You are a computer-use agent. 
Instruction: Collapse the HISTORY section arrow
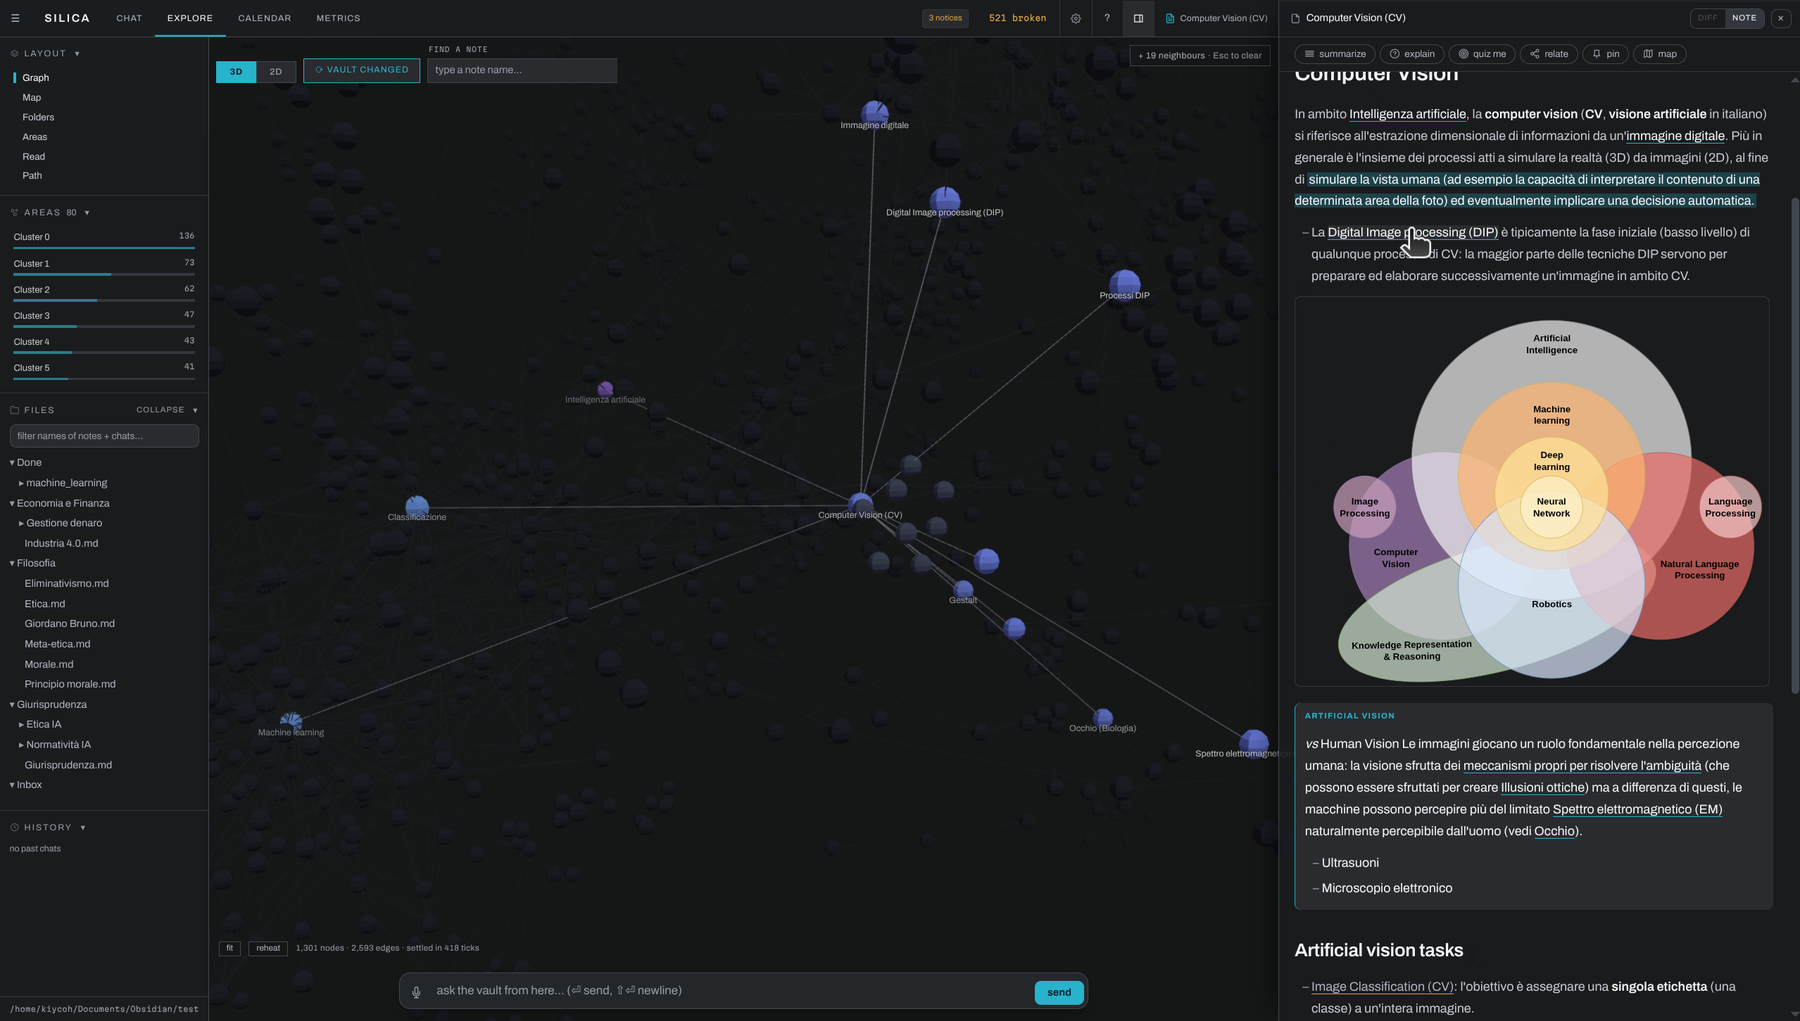(x=83, y=828)
